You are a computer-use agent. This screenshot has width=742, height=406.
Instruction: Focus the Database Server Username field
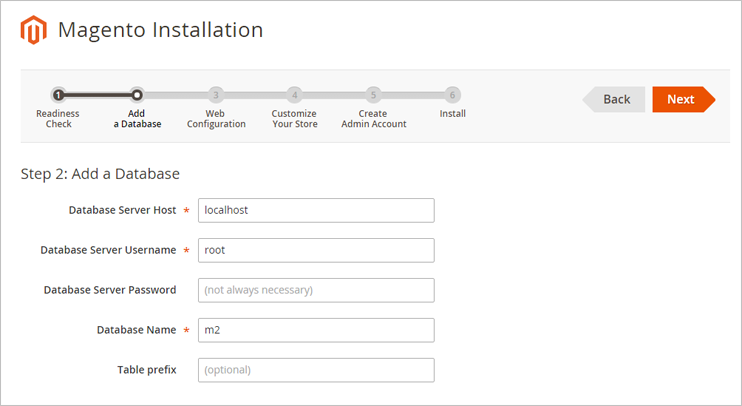click(316, 250)
